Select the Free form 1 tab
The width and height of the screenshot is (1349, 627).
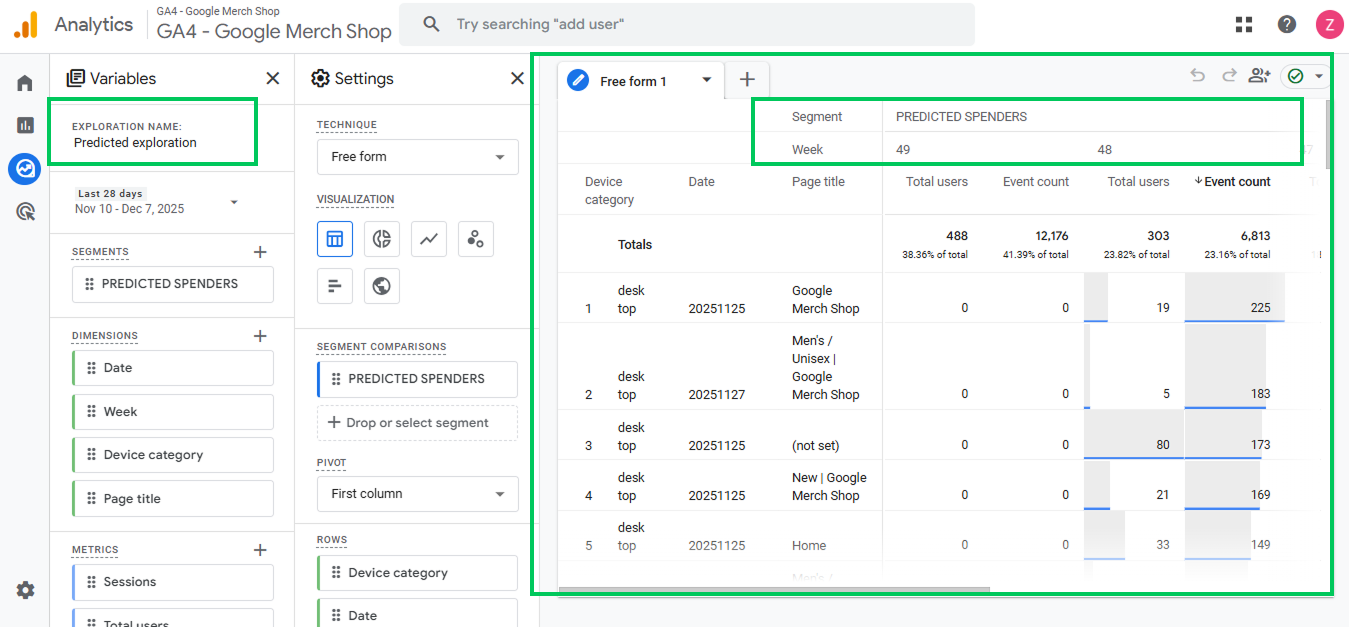(x=633, y=82)
